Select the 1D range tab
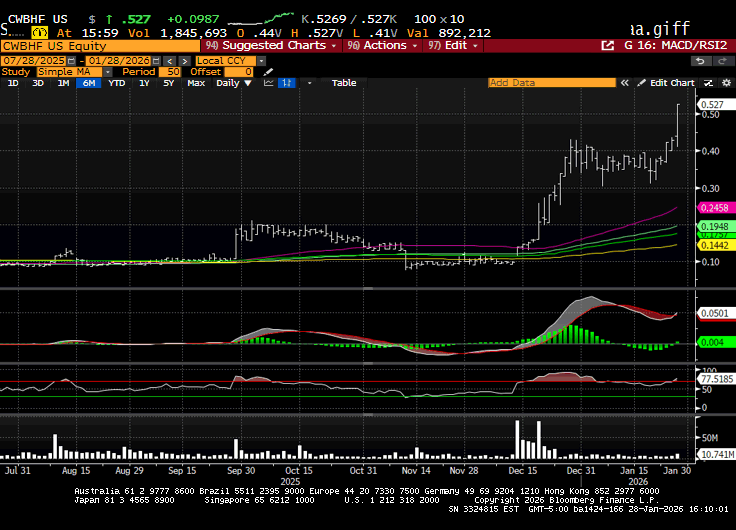 pos(13,83)
